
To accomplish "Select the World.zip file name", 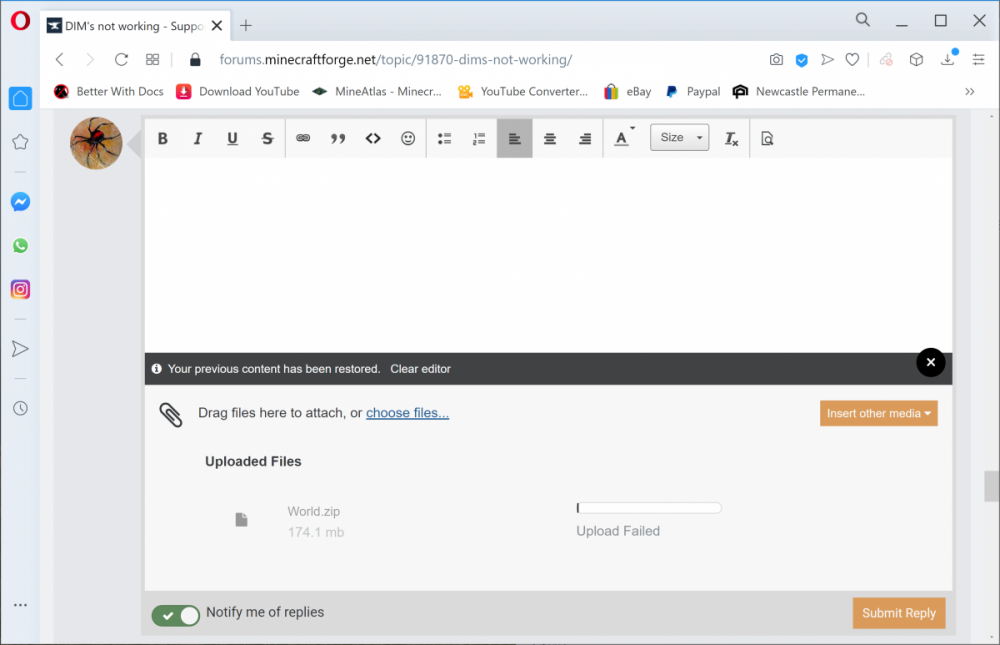I will coord(314,511).
